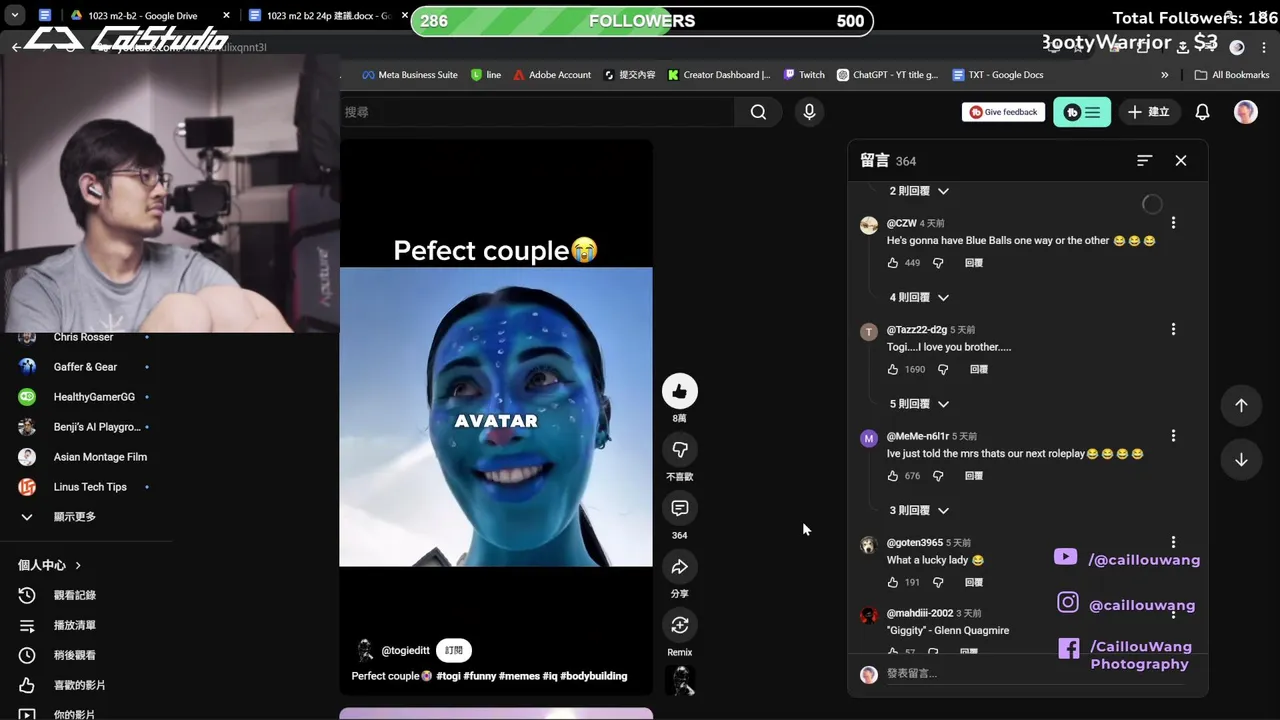Expand 3 則回覆 replies under @MeMe-n6l1r
Viewport: 1280px width, 720px height.
(x=919, y=510)
